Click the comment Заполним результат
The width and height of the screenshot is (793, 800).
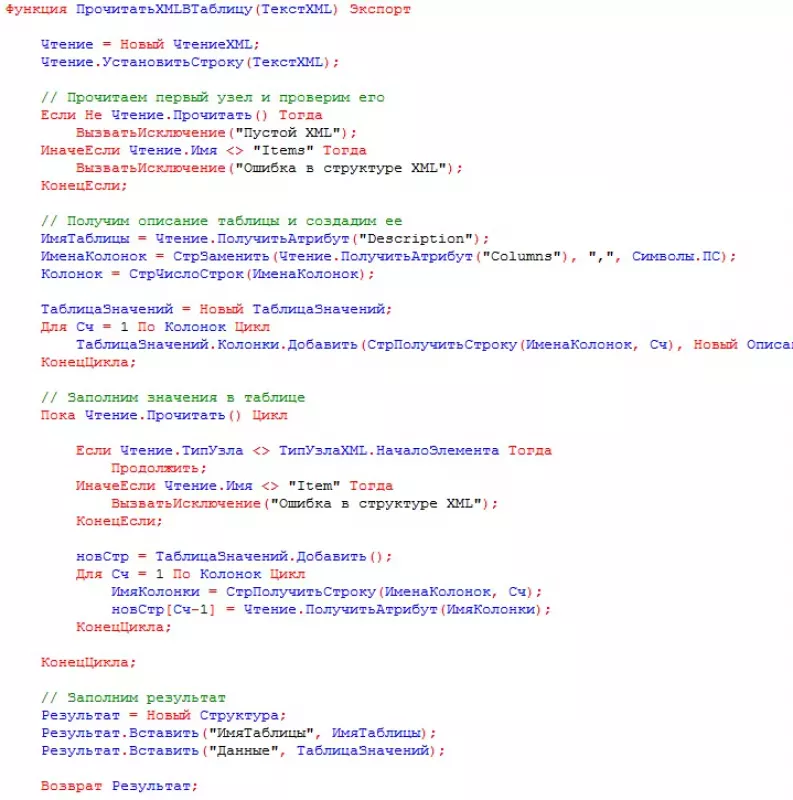(133, 697)
